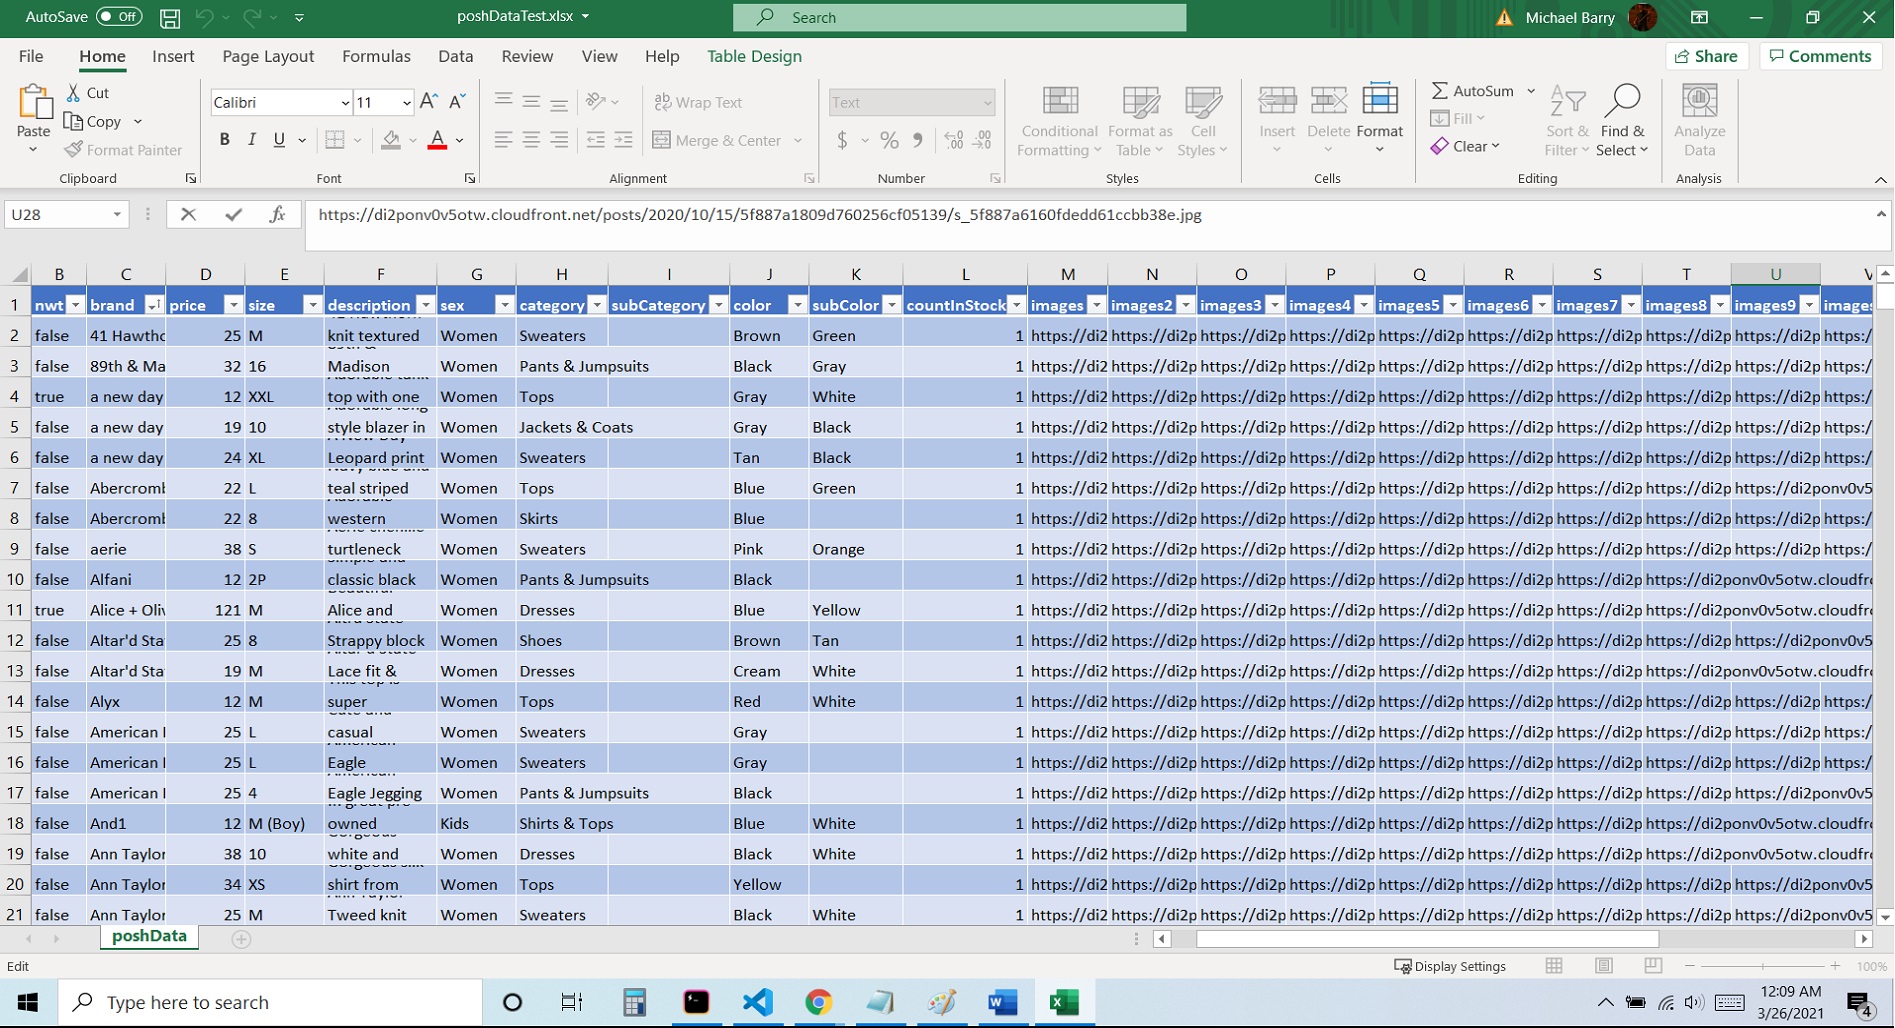1895x1028 pixels.
Task: Switch to Page Break Preview icon
Action: pyautogui.click(x=1653, y=966)
